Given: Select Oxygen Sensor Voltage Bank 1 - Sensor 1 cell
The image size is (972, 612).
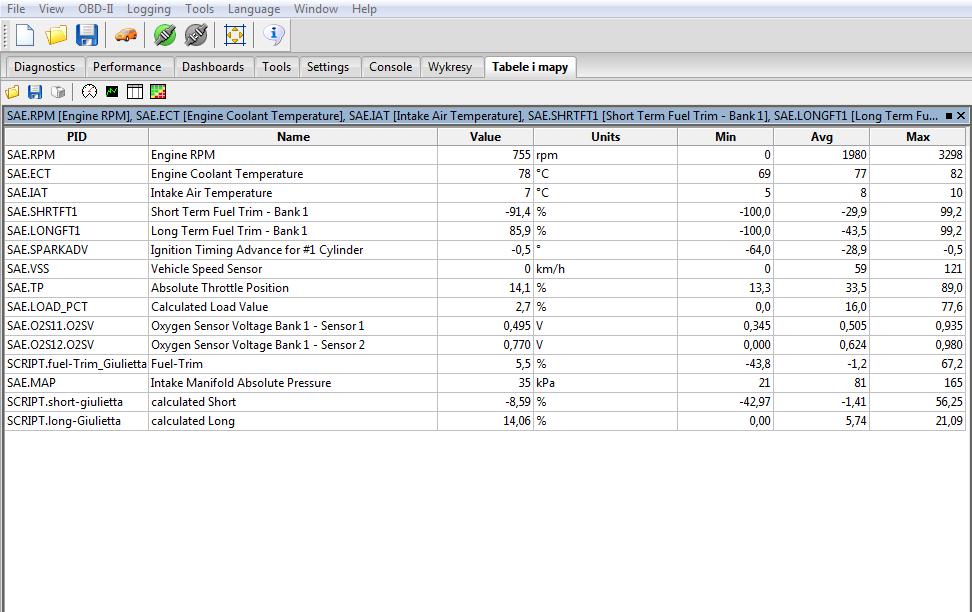Looking at the screenshot, I should 293,326.
